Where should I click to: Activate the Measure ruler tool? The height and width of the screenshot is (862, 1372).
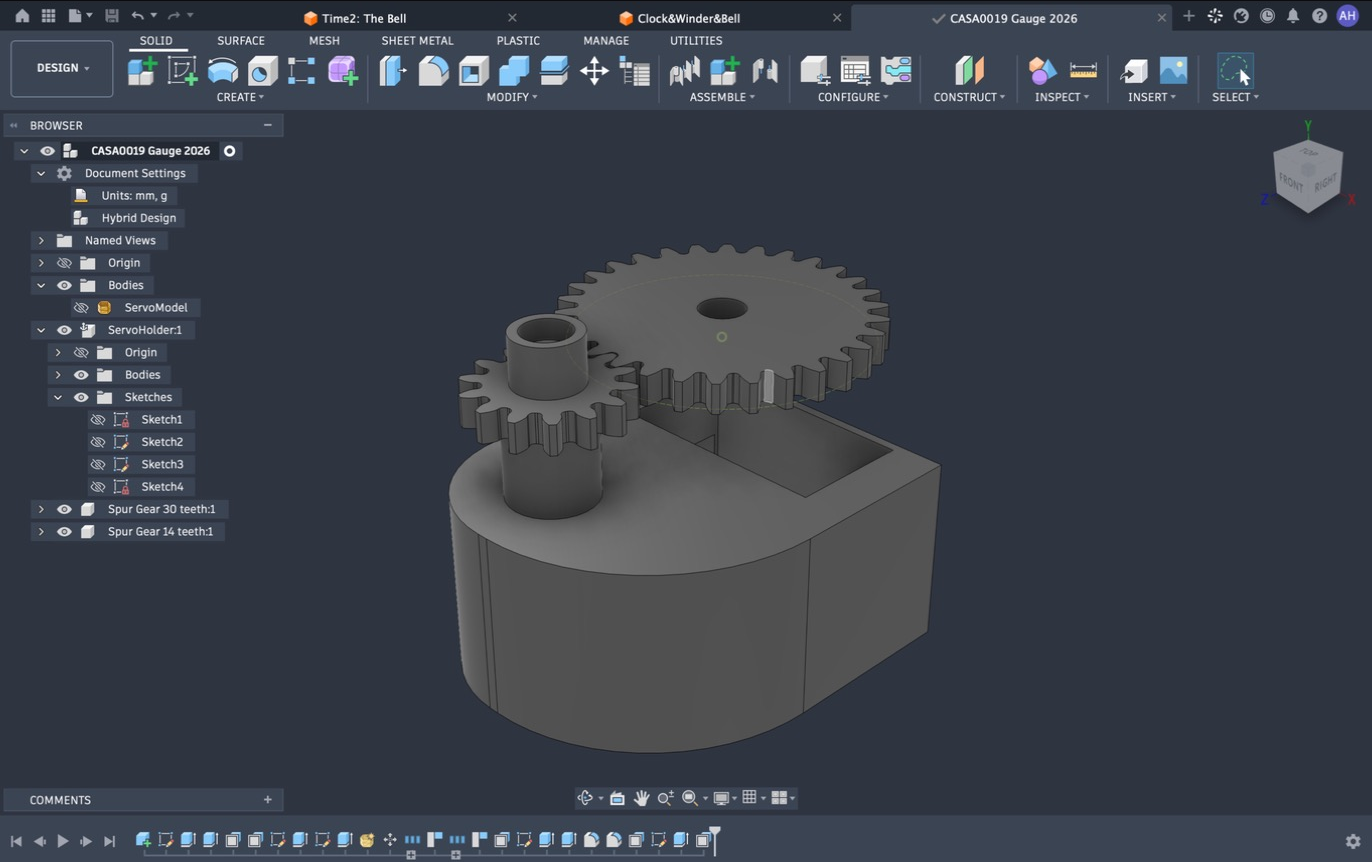pyautogui.click(x=1083, y=71)
